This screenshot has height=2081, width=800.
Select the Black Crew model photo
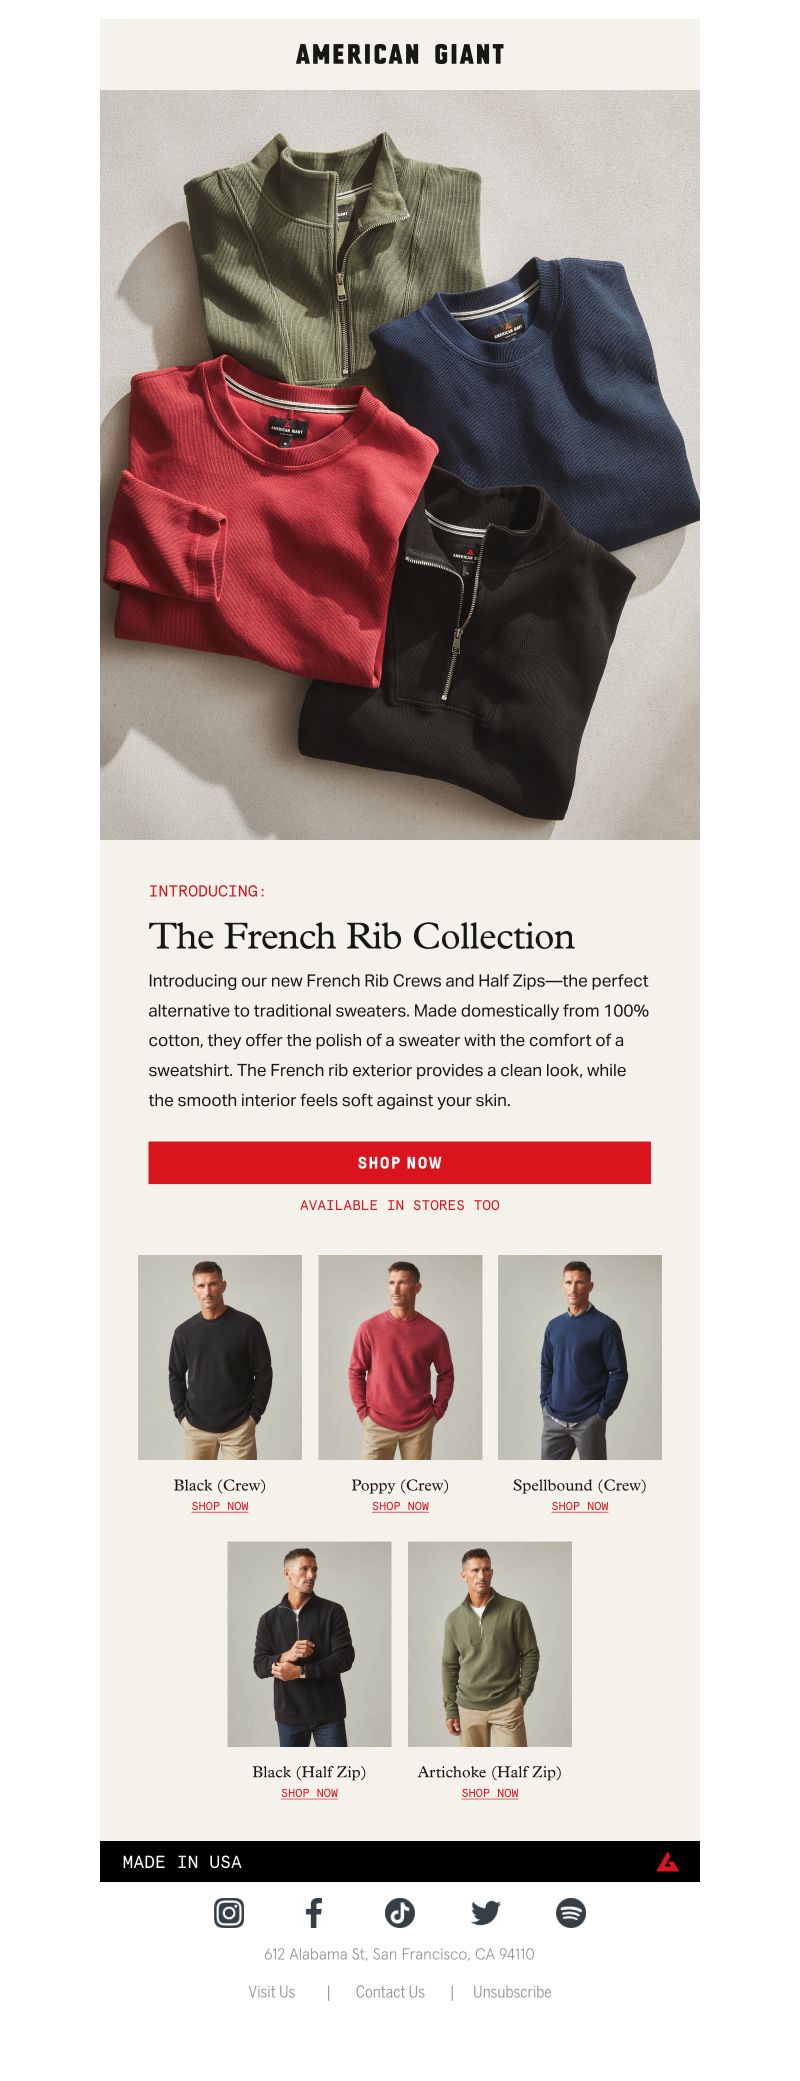(x=220, y=1357)
